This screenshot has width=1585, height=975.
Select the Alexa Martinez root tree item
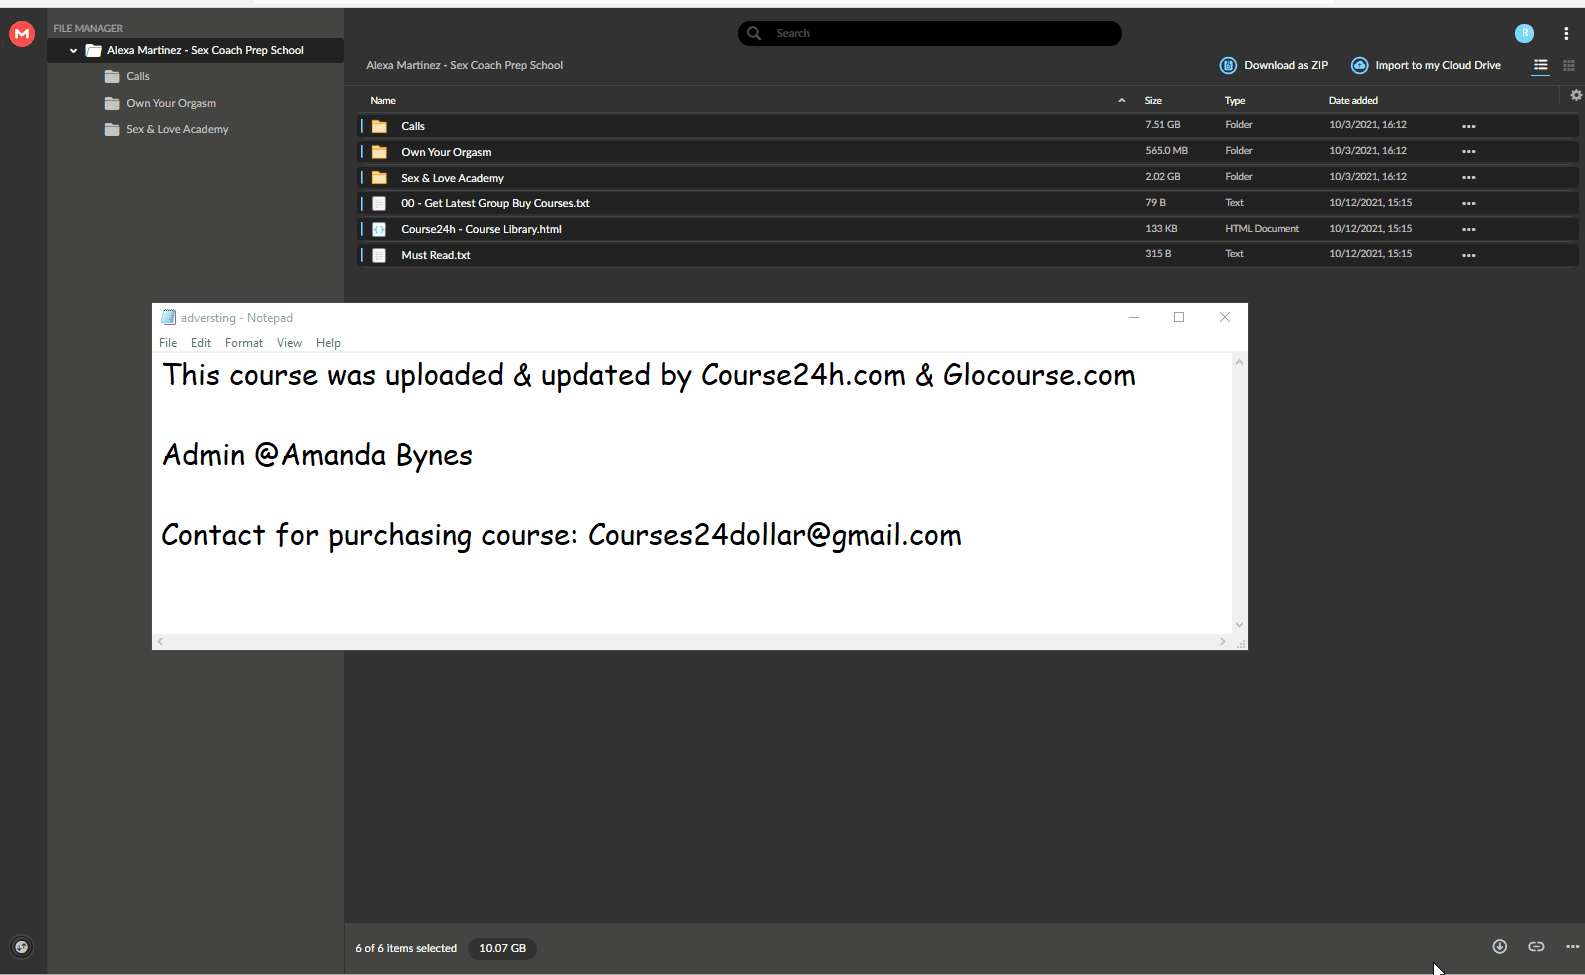click(195, 50)
